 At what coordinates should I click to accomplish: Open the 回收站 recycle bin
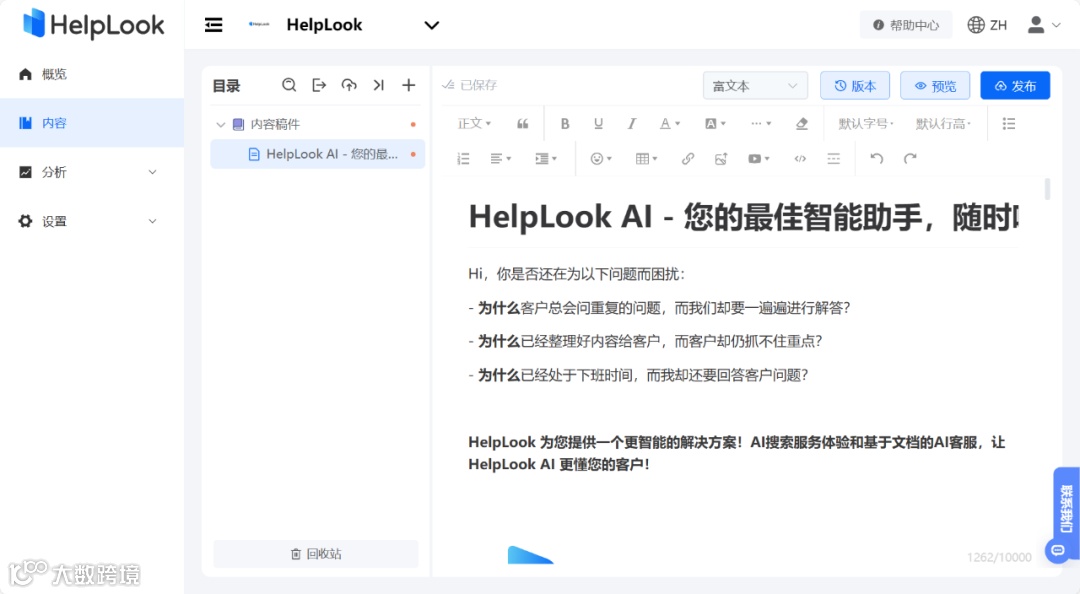pyautogui.click(x=316, y=553)
